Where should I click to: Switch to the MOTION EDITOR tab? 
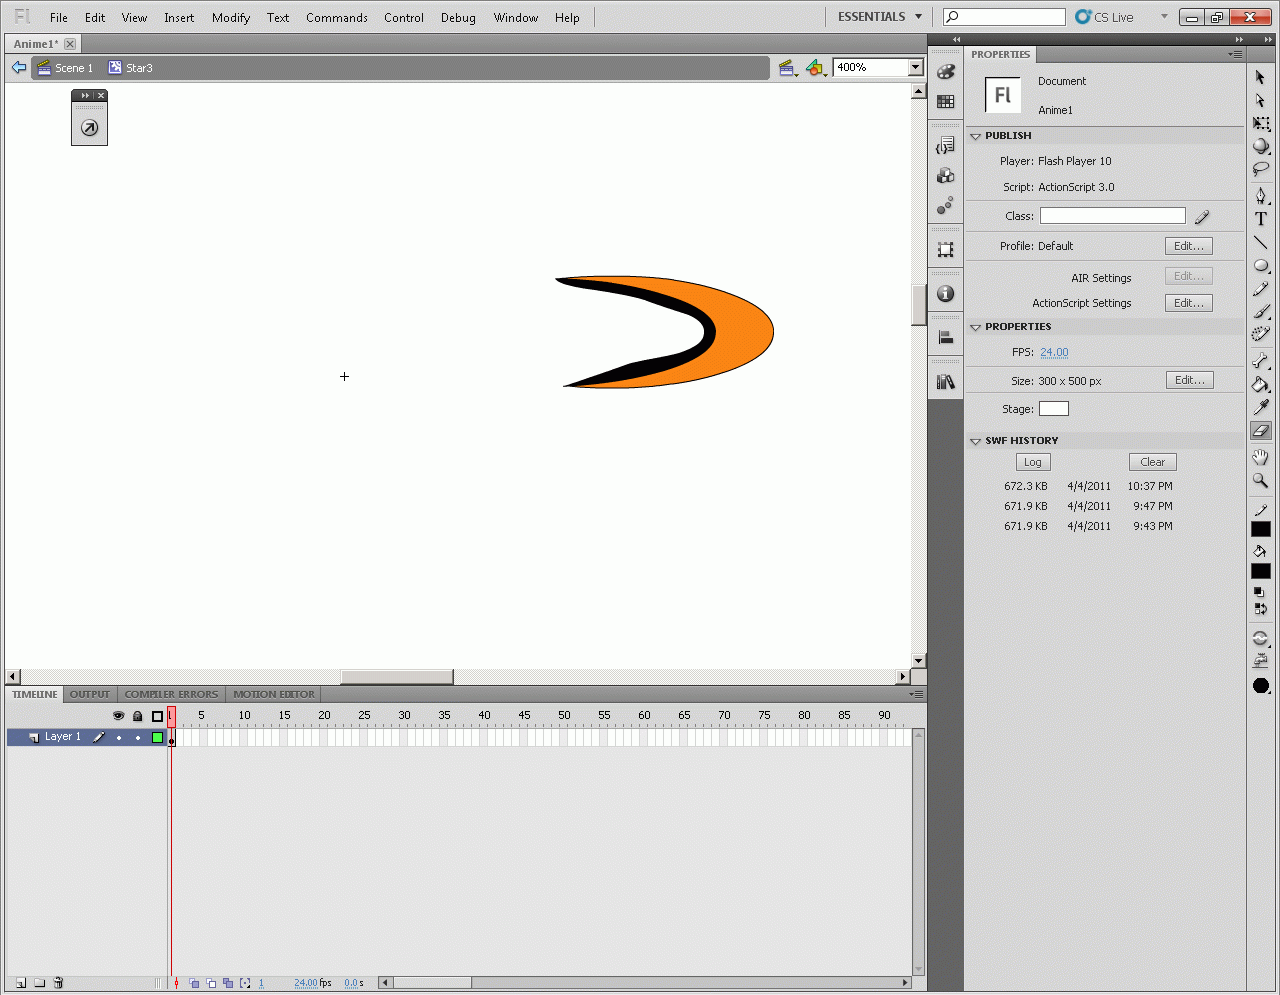[x=274, y=694]
